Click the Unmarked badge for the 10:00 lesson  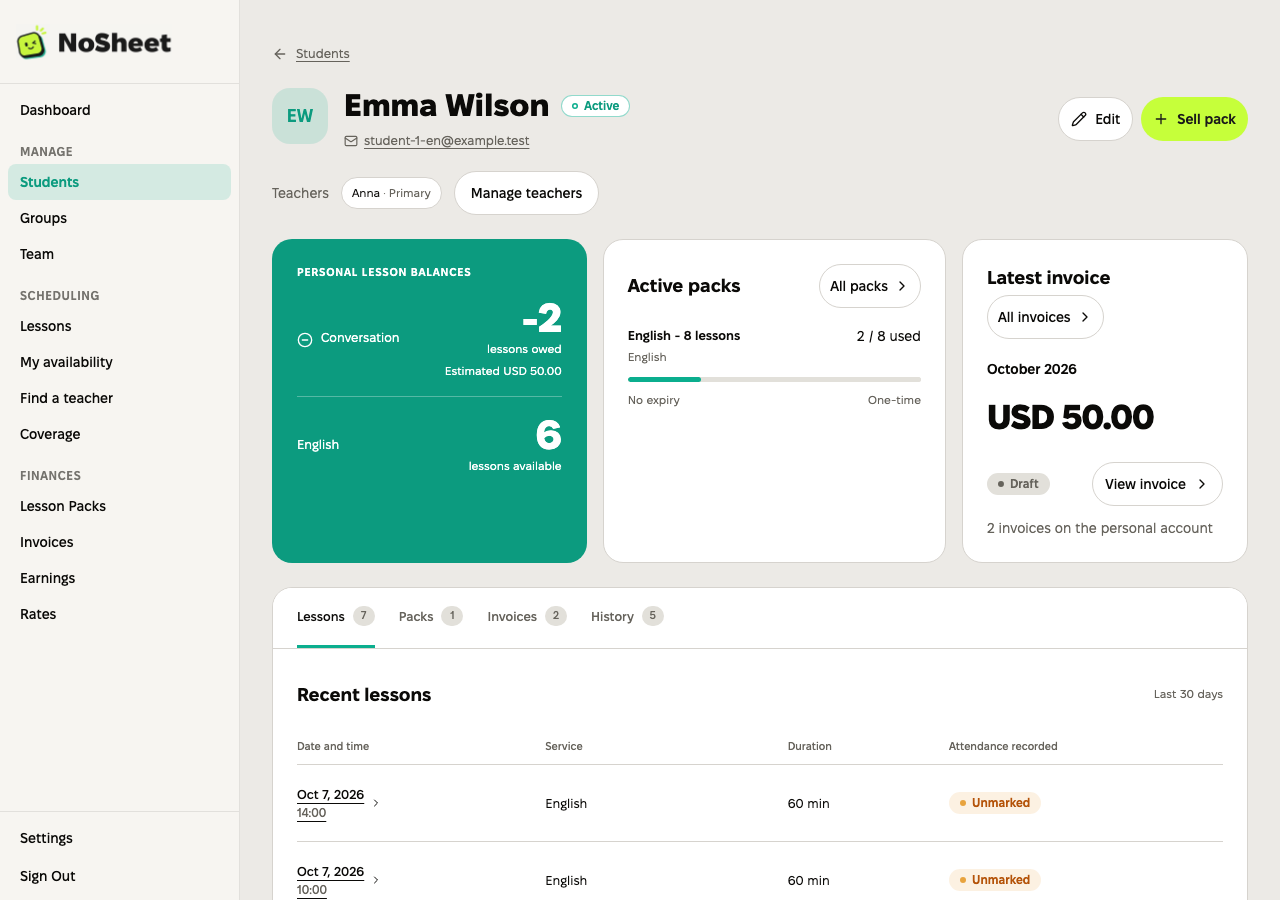995,880
